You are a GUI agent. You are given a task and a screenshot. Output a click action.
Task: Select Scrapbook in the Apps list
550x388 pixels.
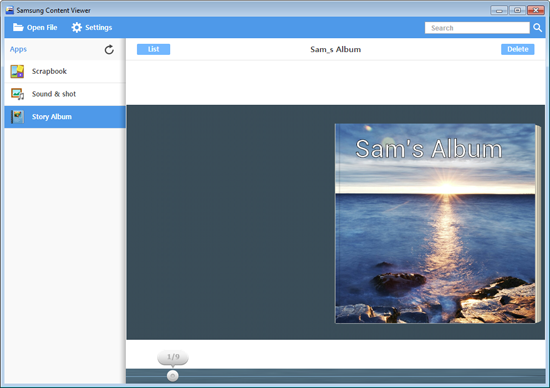[x=65, y=71]
